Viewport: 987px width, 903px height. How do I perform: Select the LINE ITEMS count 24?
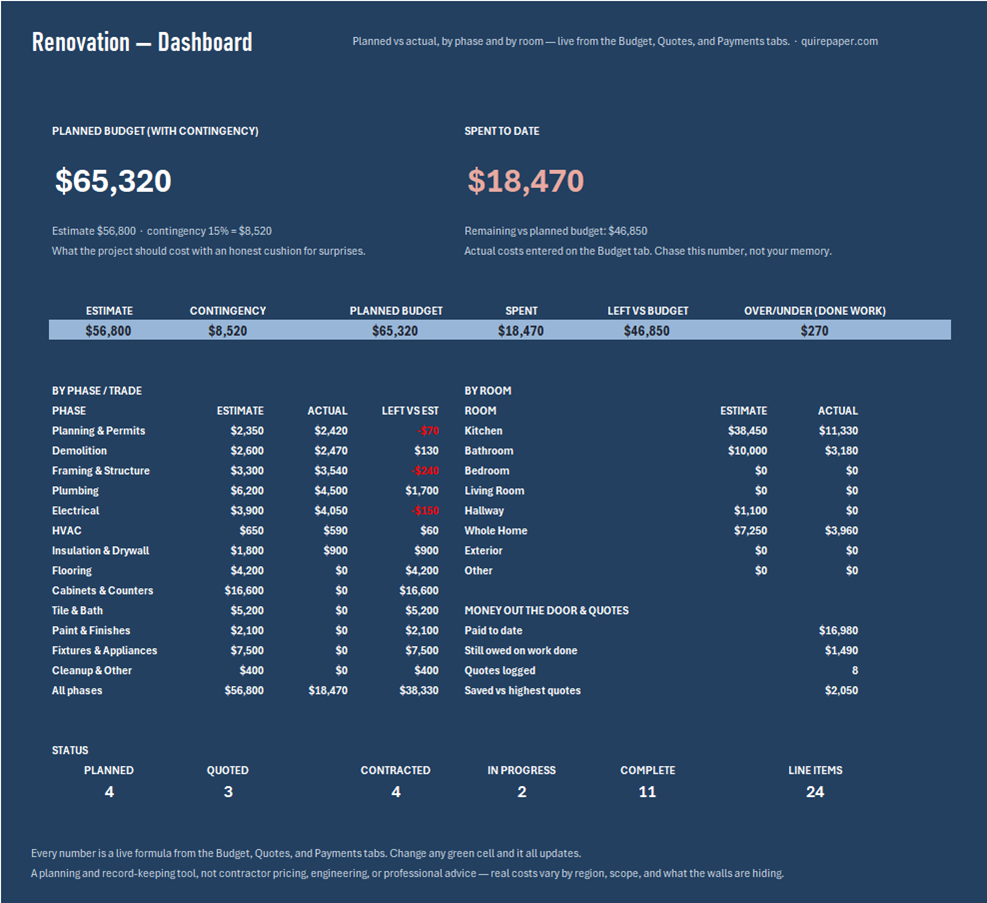pos(815,792)
